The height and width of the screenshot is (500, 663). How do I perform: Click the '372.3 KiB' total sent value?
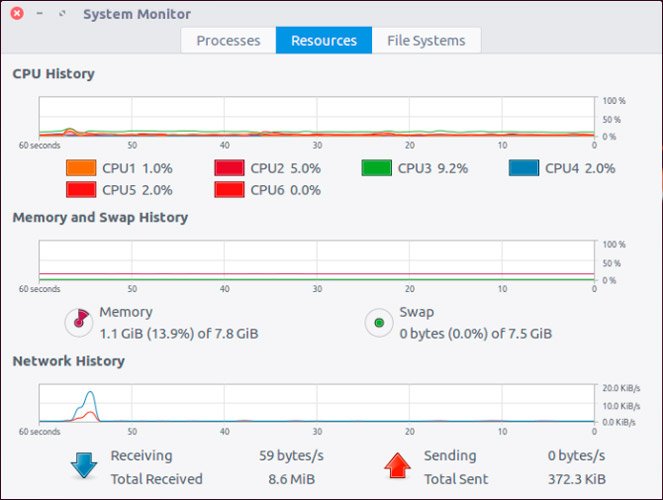(577, 479)
